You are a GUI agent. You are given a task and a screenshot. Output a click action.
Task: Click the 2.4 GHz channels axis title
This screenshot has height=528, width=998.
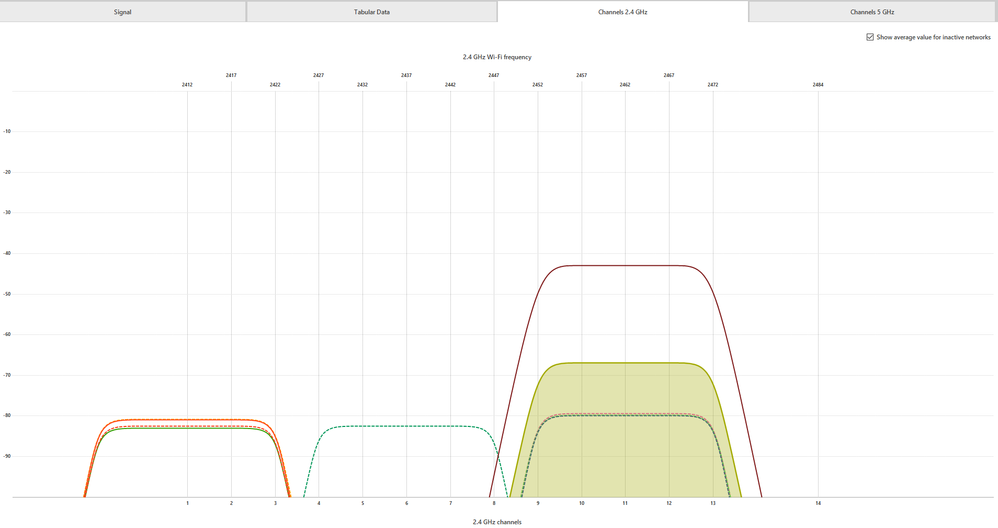[x=497, y=521]
